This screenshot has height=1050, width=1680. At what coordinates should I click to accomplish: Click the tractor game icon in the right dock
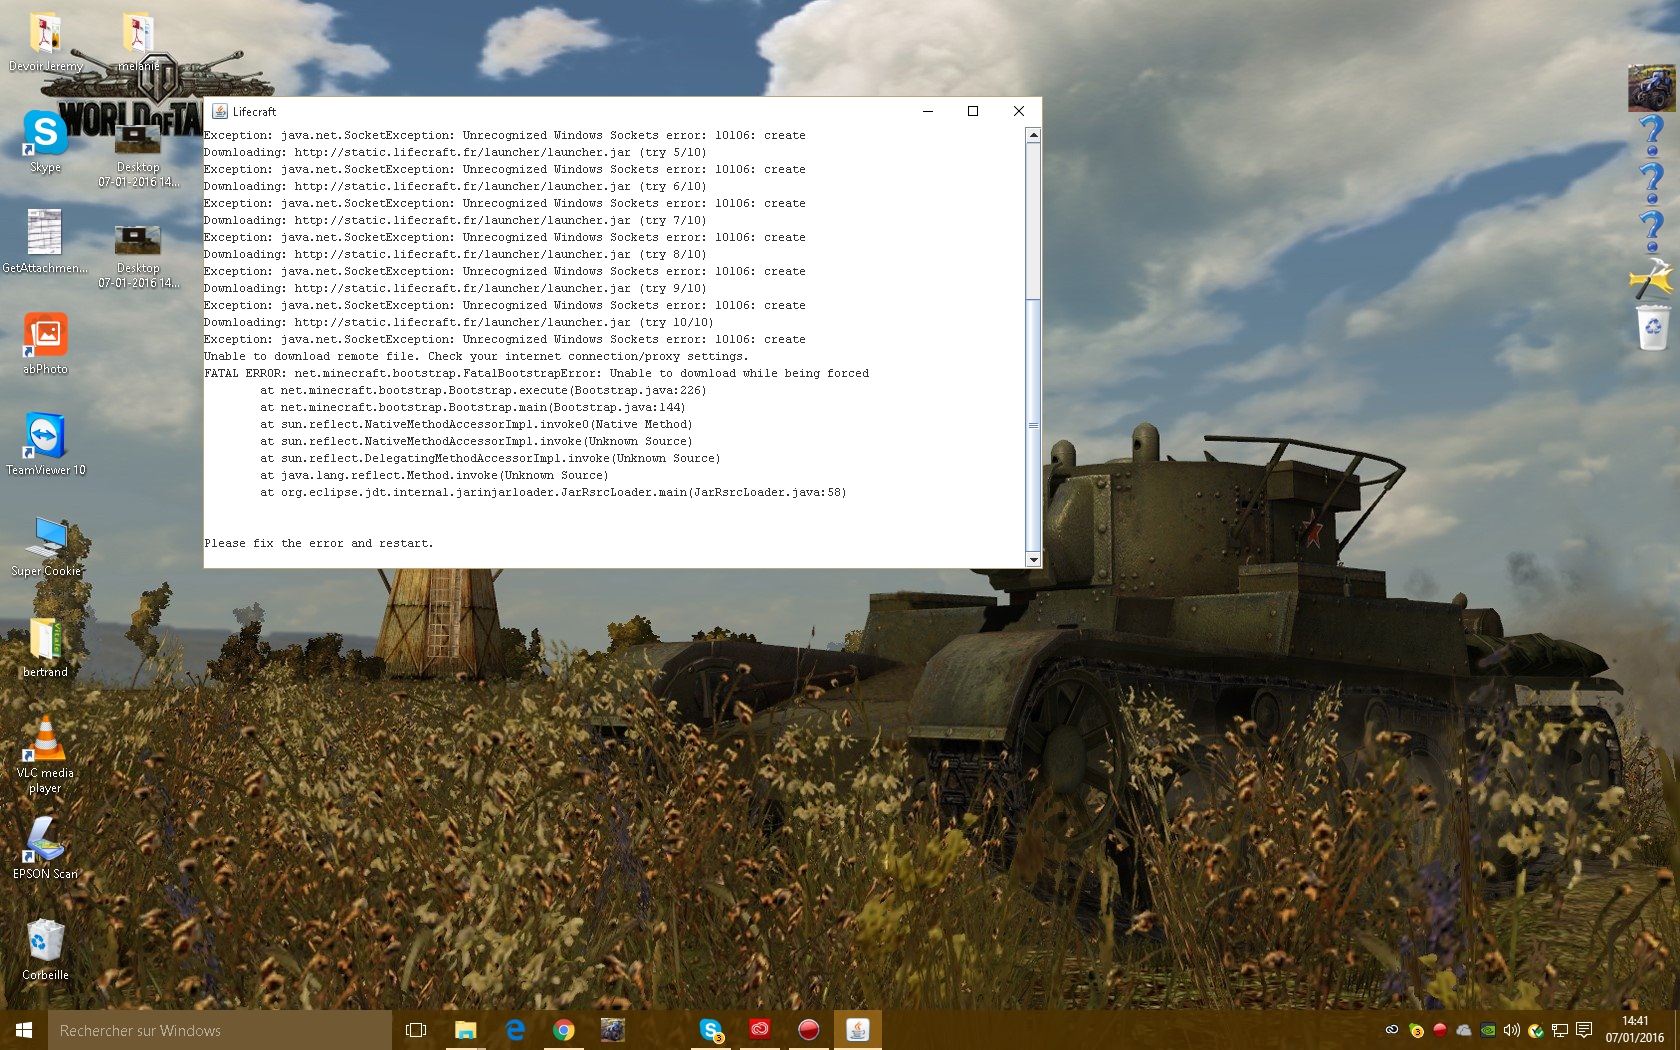tap(1651, 87)
